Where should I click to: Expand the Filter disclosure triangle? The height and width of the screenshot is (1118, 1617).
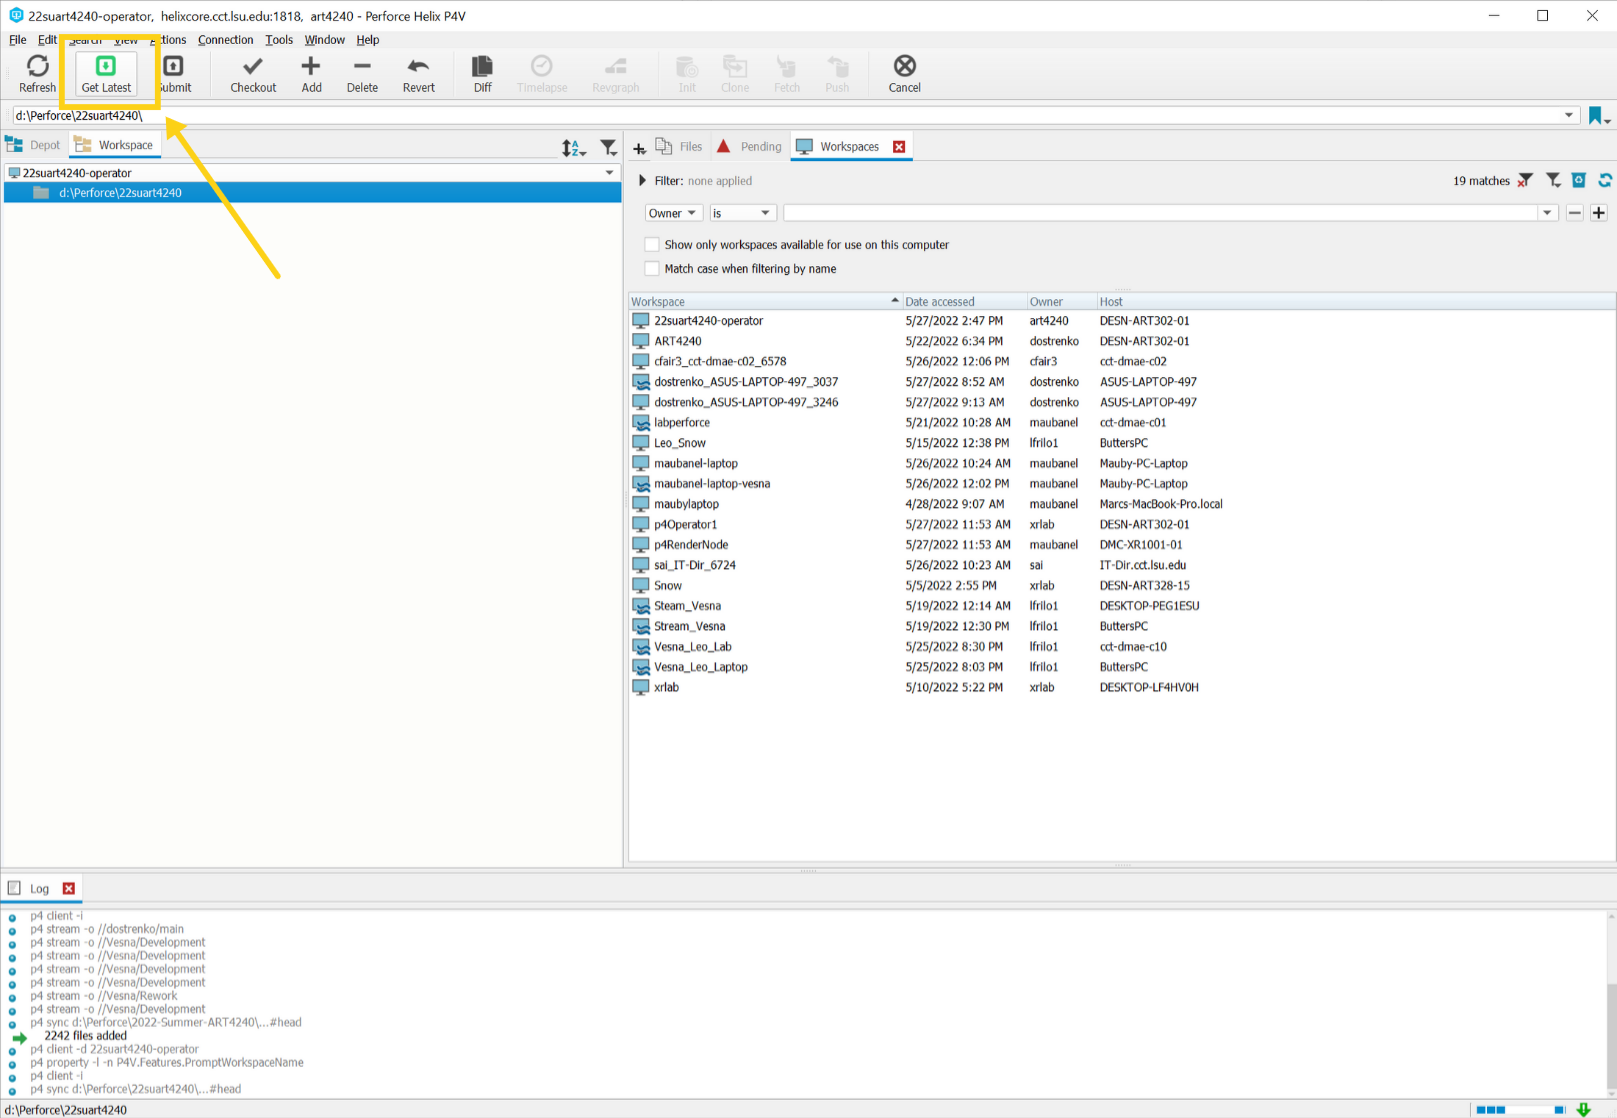click(642, 181)
